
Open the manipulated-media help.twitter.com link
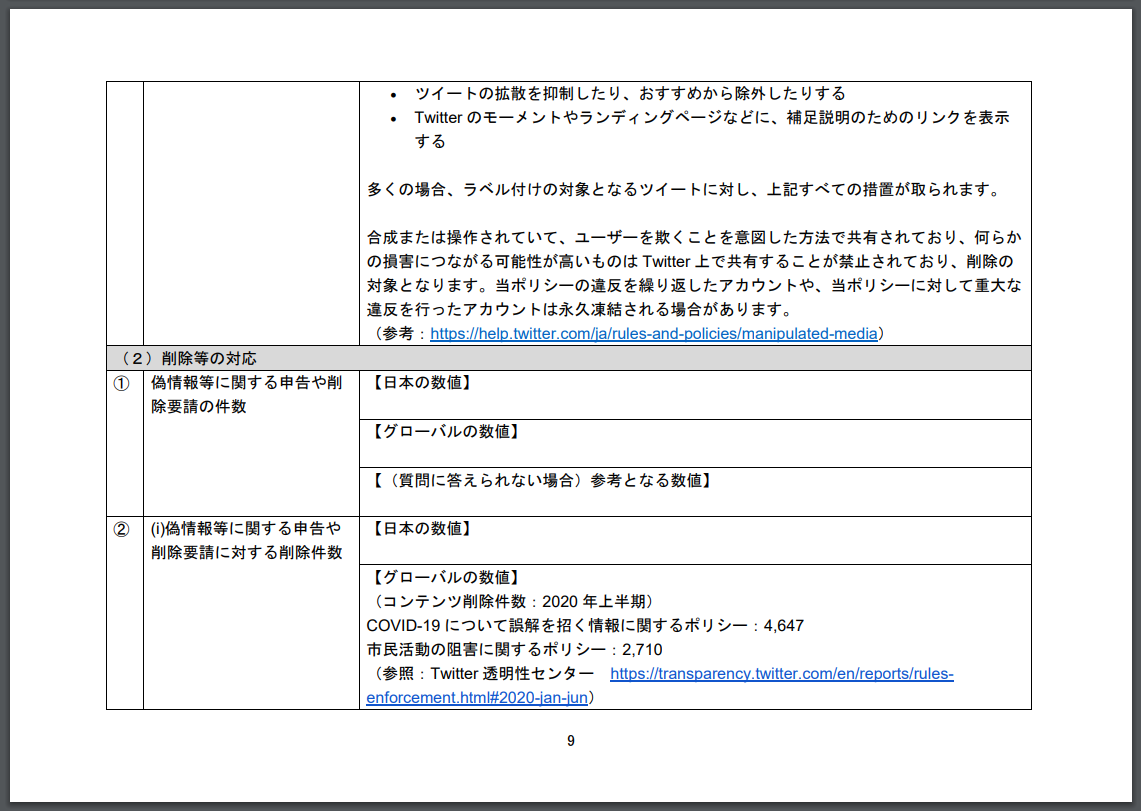tap(653, 334)
